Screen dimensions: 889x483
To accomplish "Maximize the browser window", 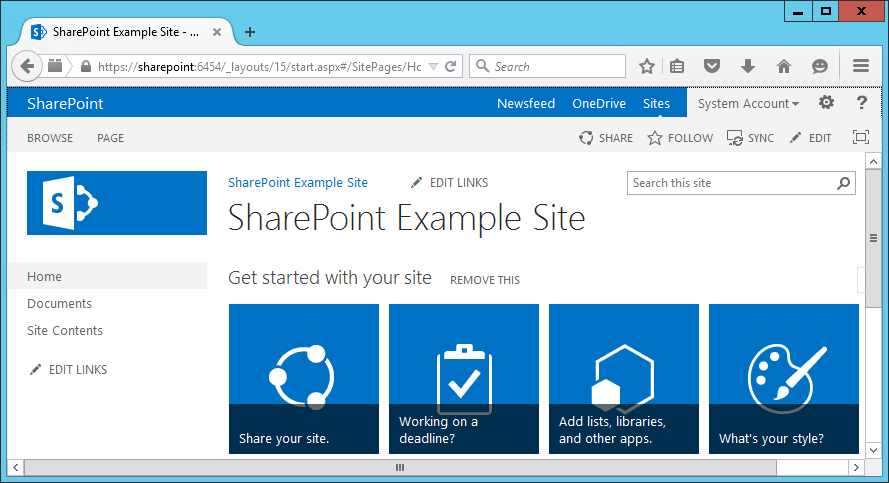I will pyautogui.click(x=826, y=11).
